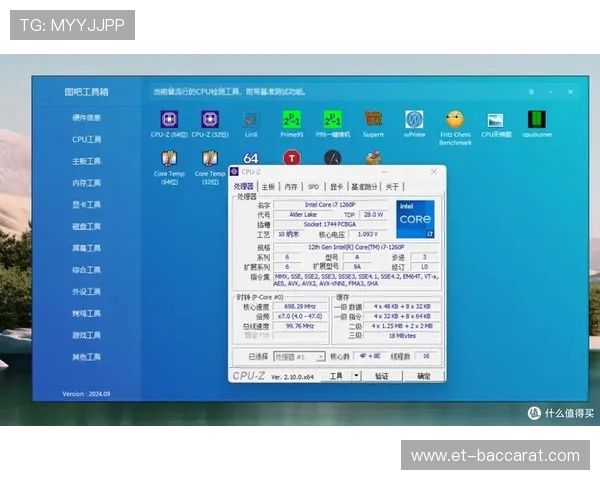The width and height of the screenshot is (600, 480).
Task: Open the 硬件信息 sidebar category
Action: [x=86, y=118]
